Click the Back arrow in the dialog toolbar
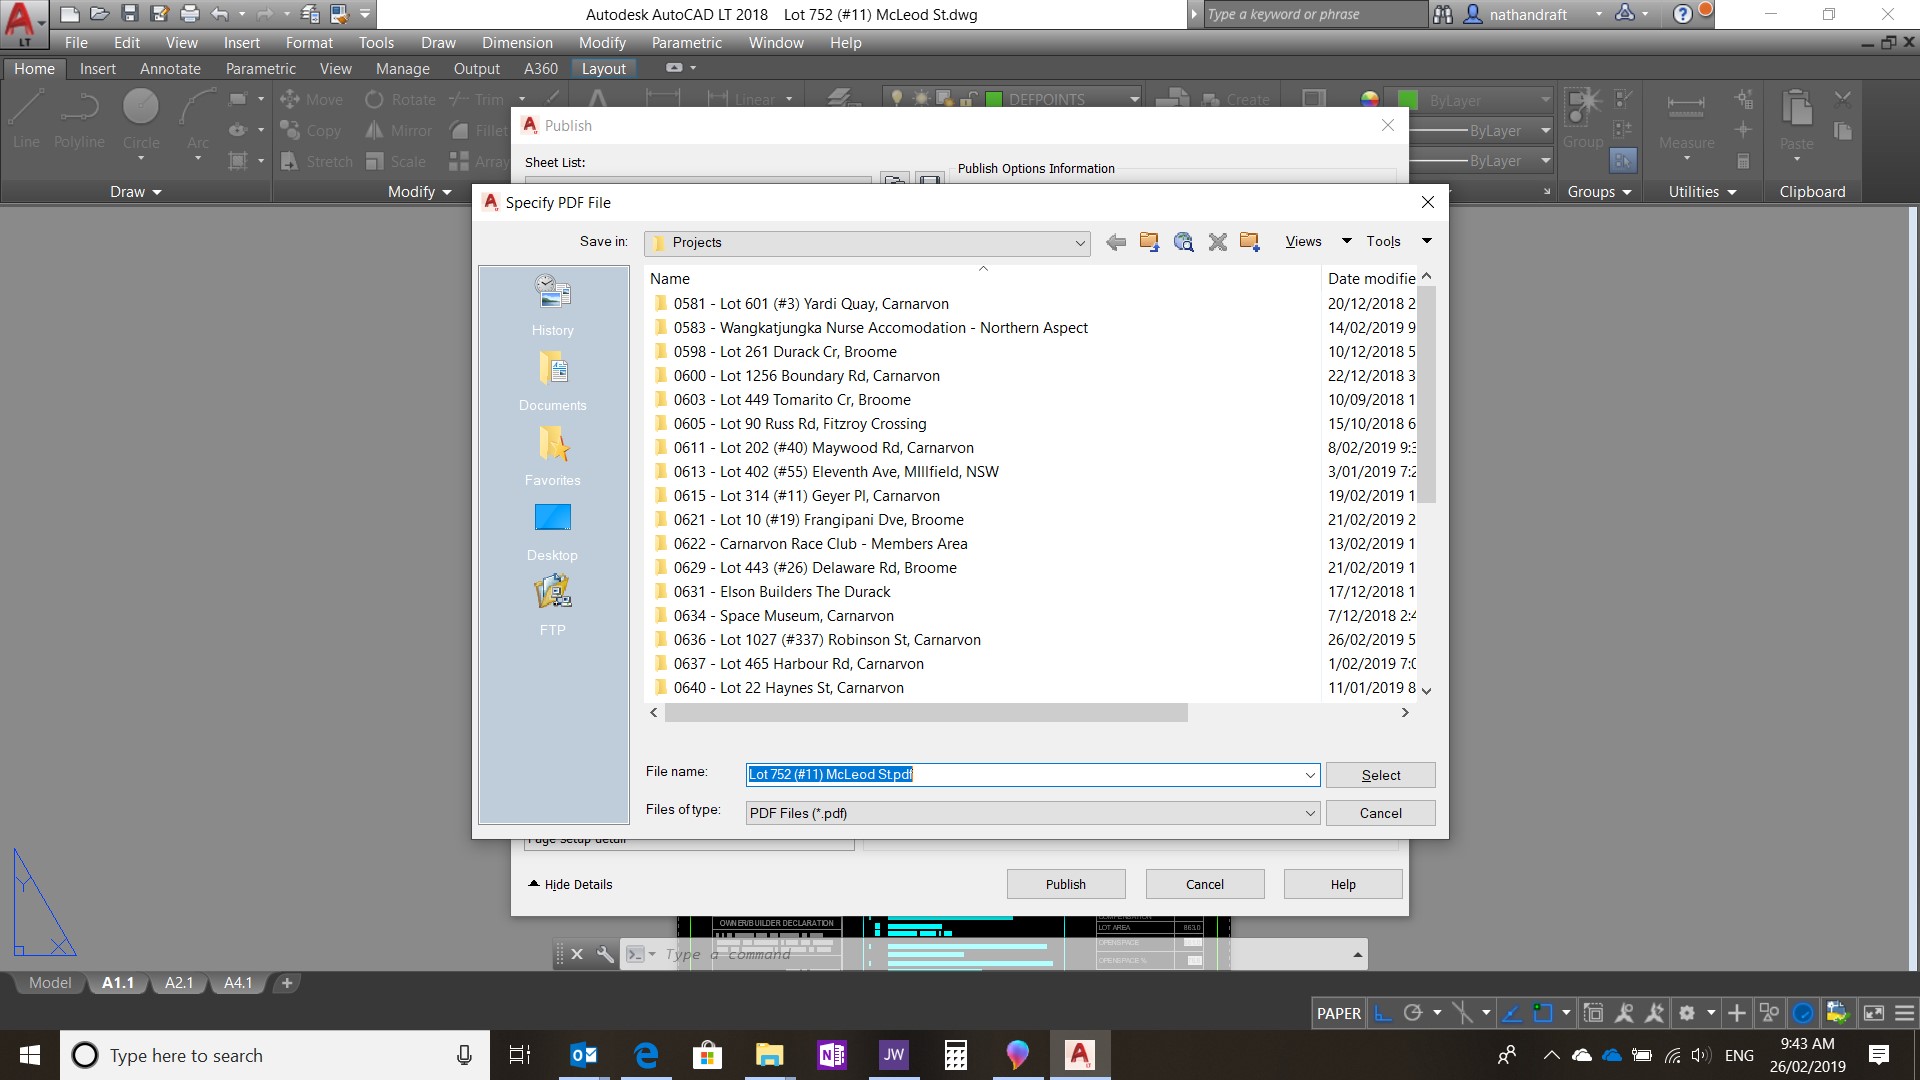Image resolution: width=1920 pixels, height=1080 pixels. pyautogui.click(x=1116, y=242)
